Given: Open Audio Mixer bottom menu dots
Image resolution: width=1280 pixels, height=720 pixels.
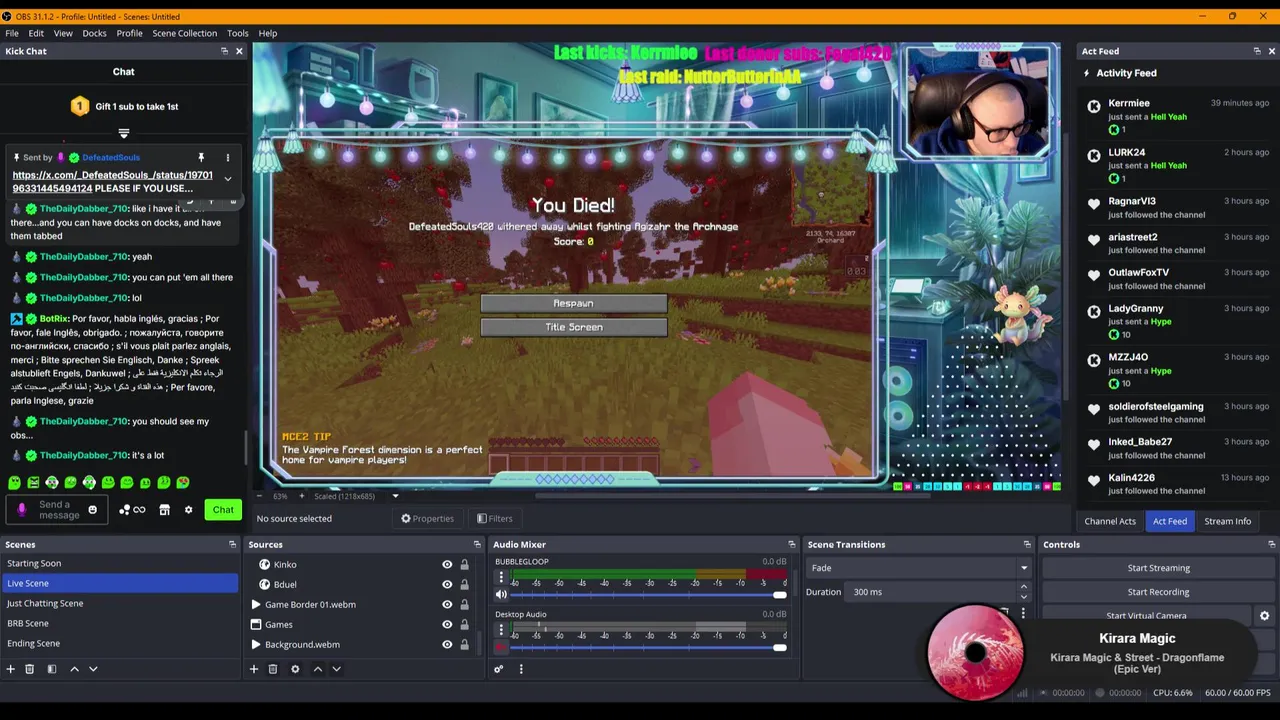Looking at the screenshot, I should (521, 669).
